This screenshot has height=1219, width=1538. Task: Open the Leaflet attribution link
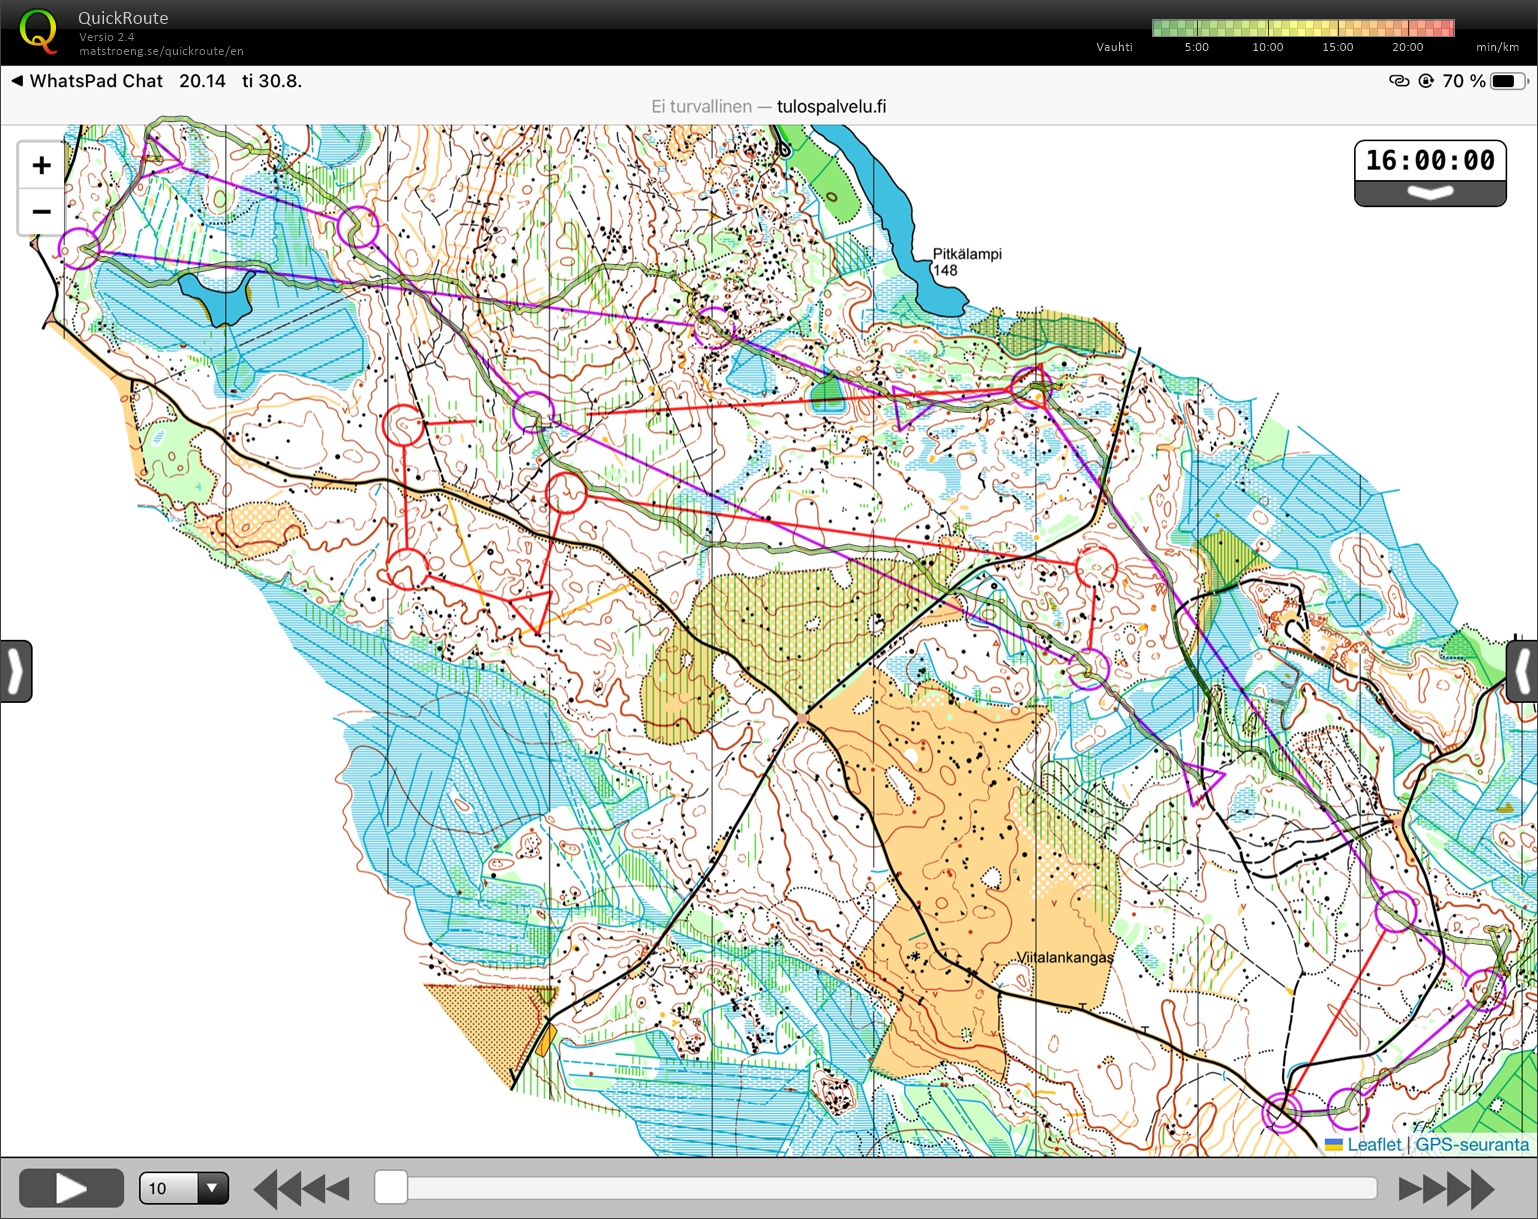tap(1373, 1144)
